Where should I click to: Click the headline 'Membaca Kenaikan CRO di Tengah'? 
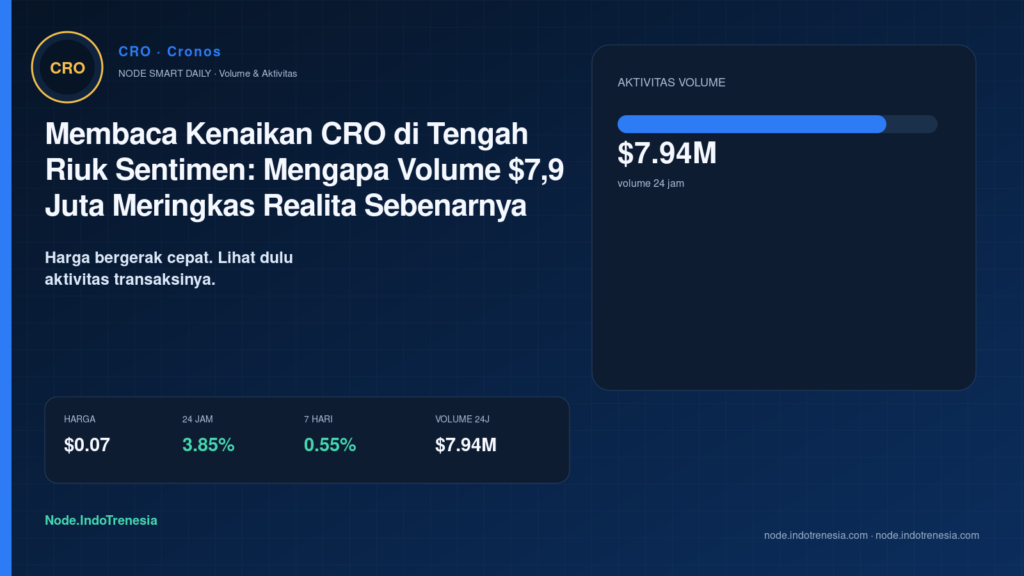[286, 134]
